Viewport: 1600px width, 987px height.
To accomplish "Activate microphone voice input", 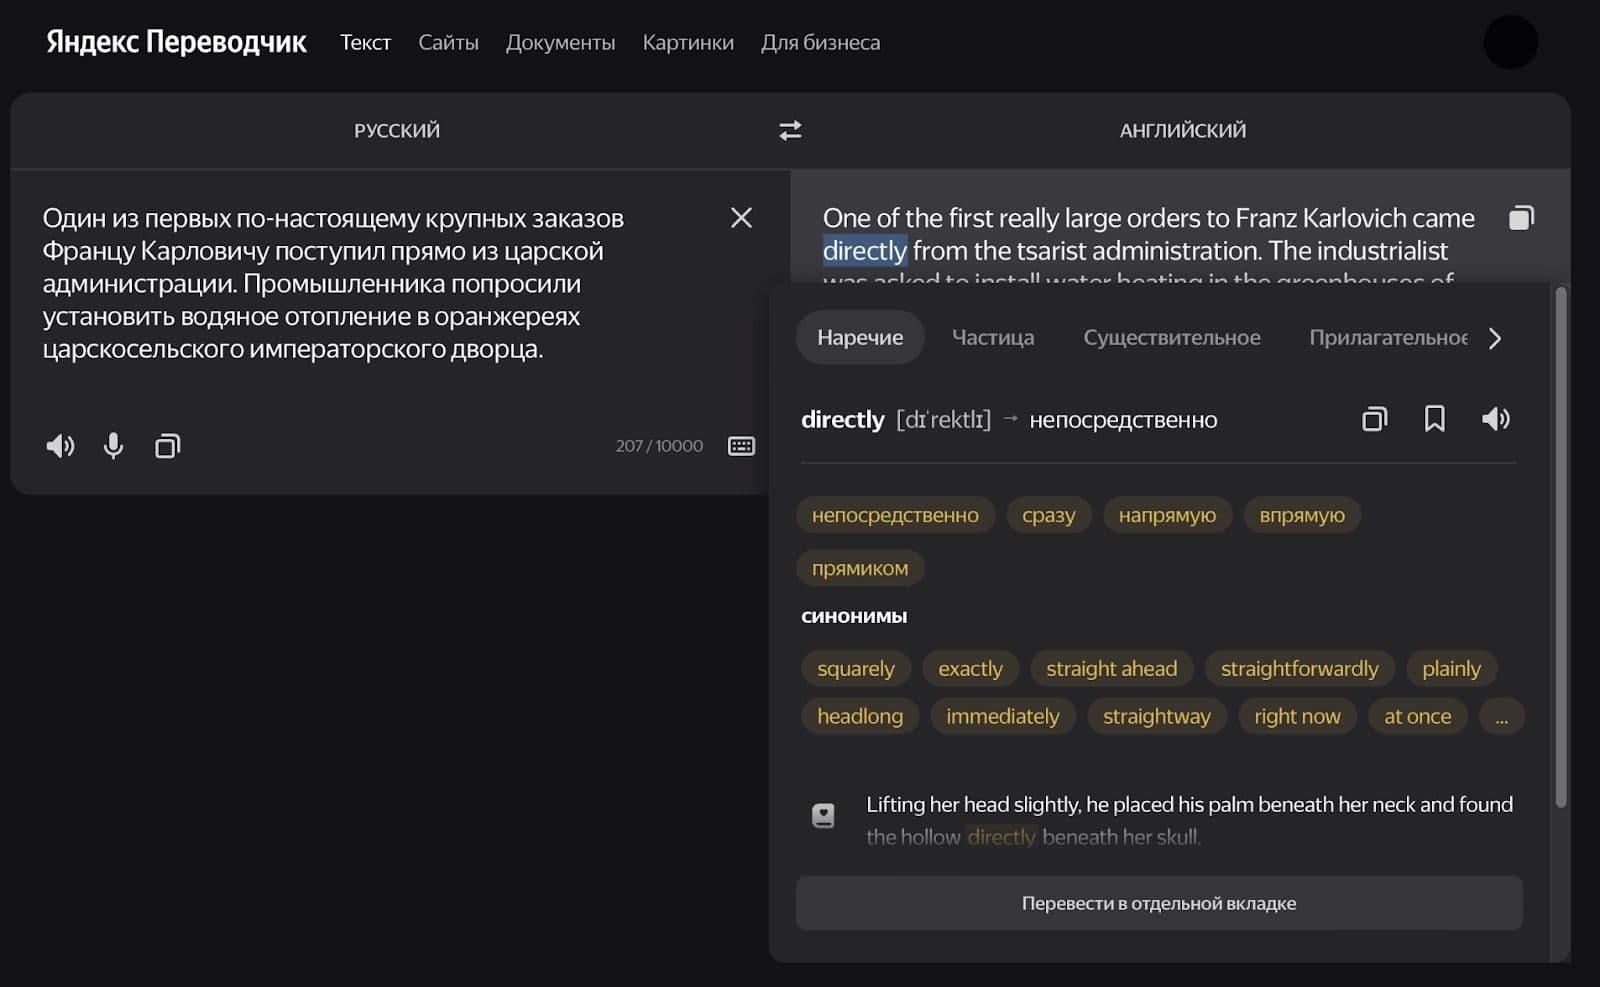I will (x=114, y=446).
